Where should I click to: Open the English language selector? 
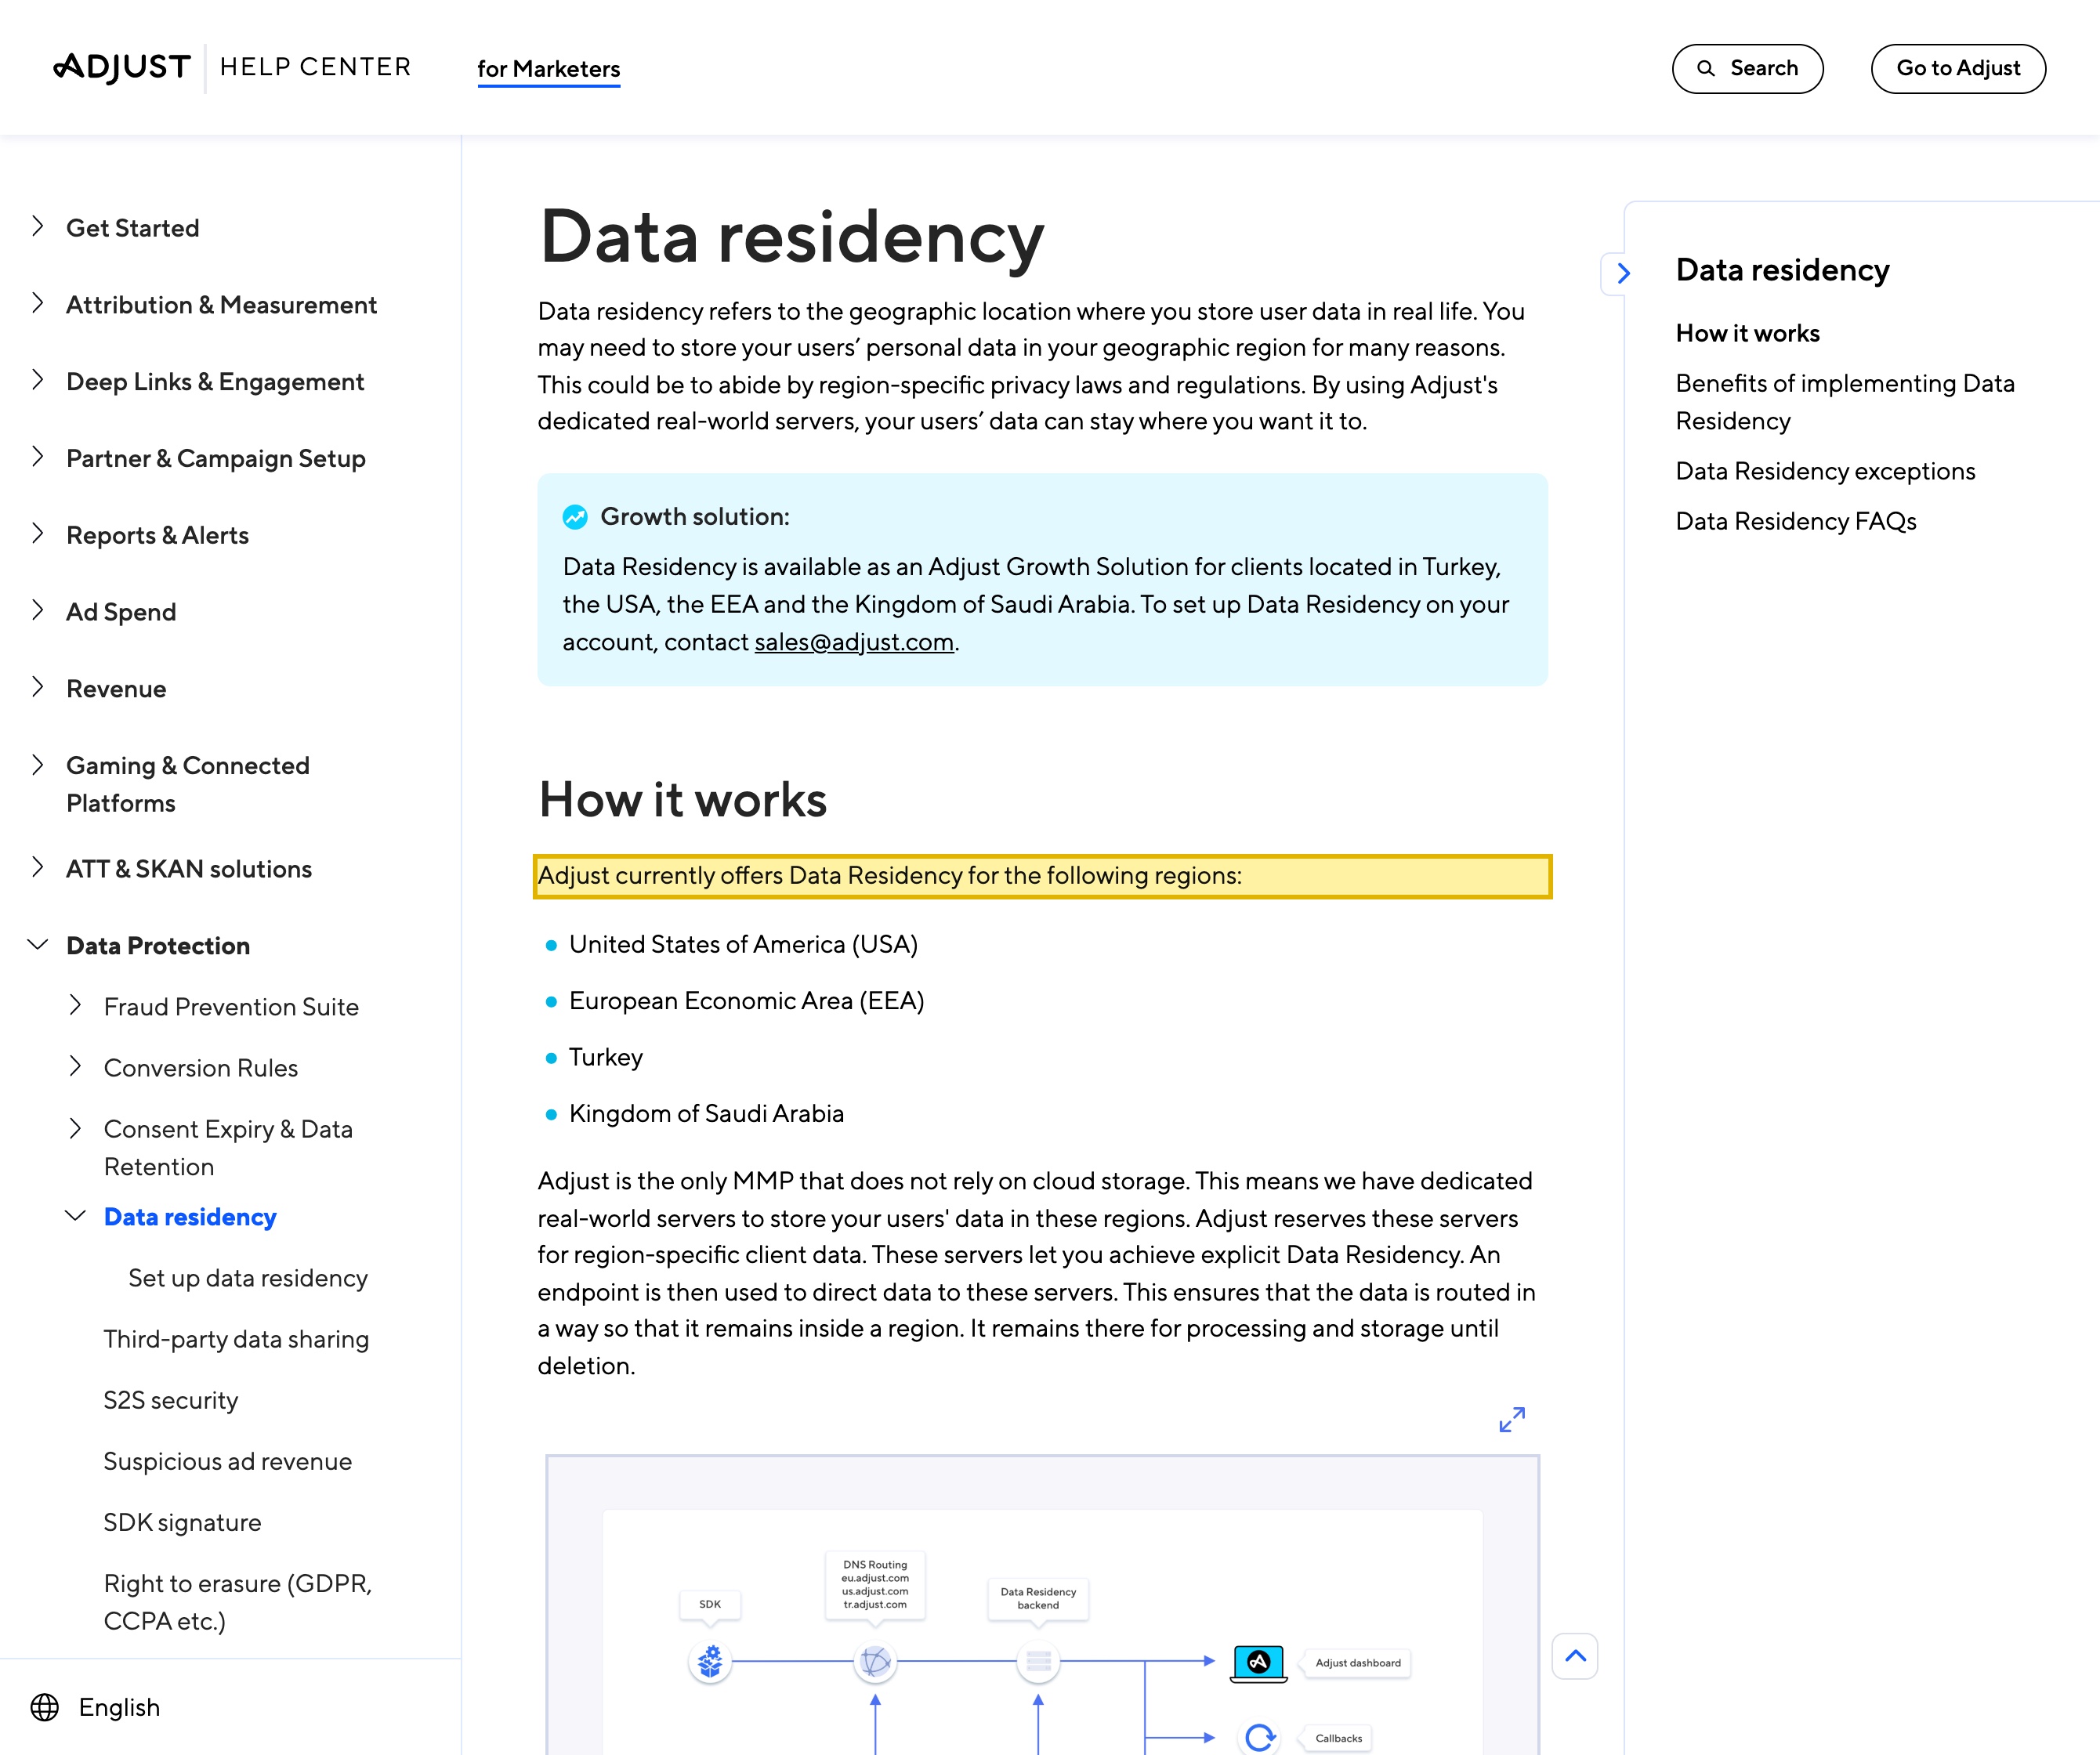click(95, 1707)
